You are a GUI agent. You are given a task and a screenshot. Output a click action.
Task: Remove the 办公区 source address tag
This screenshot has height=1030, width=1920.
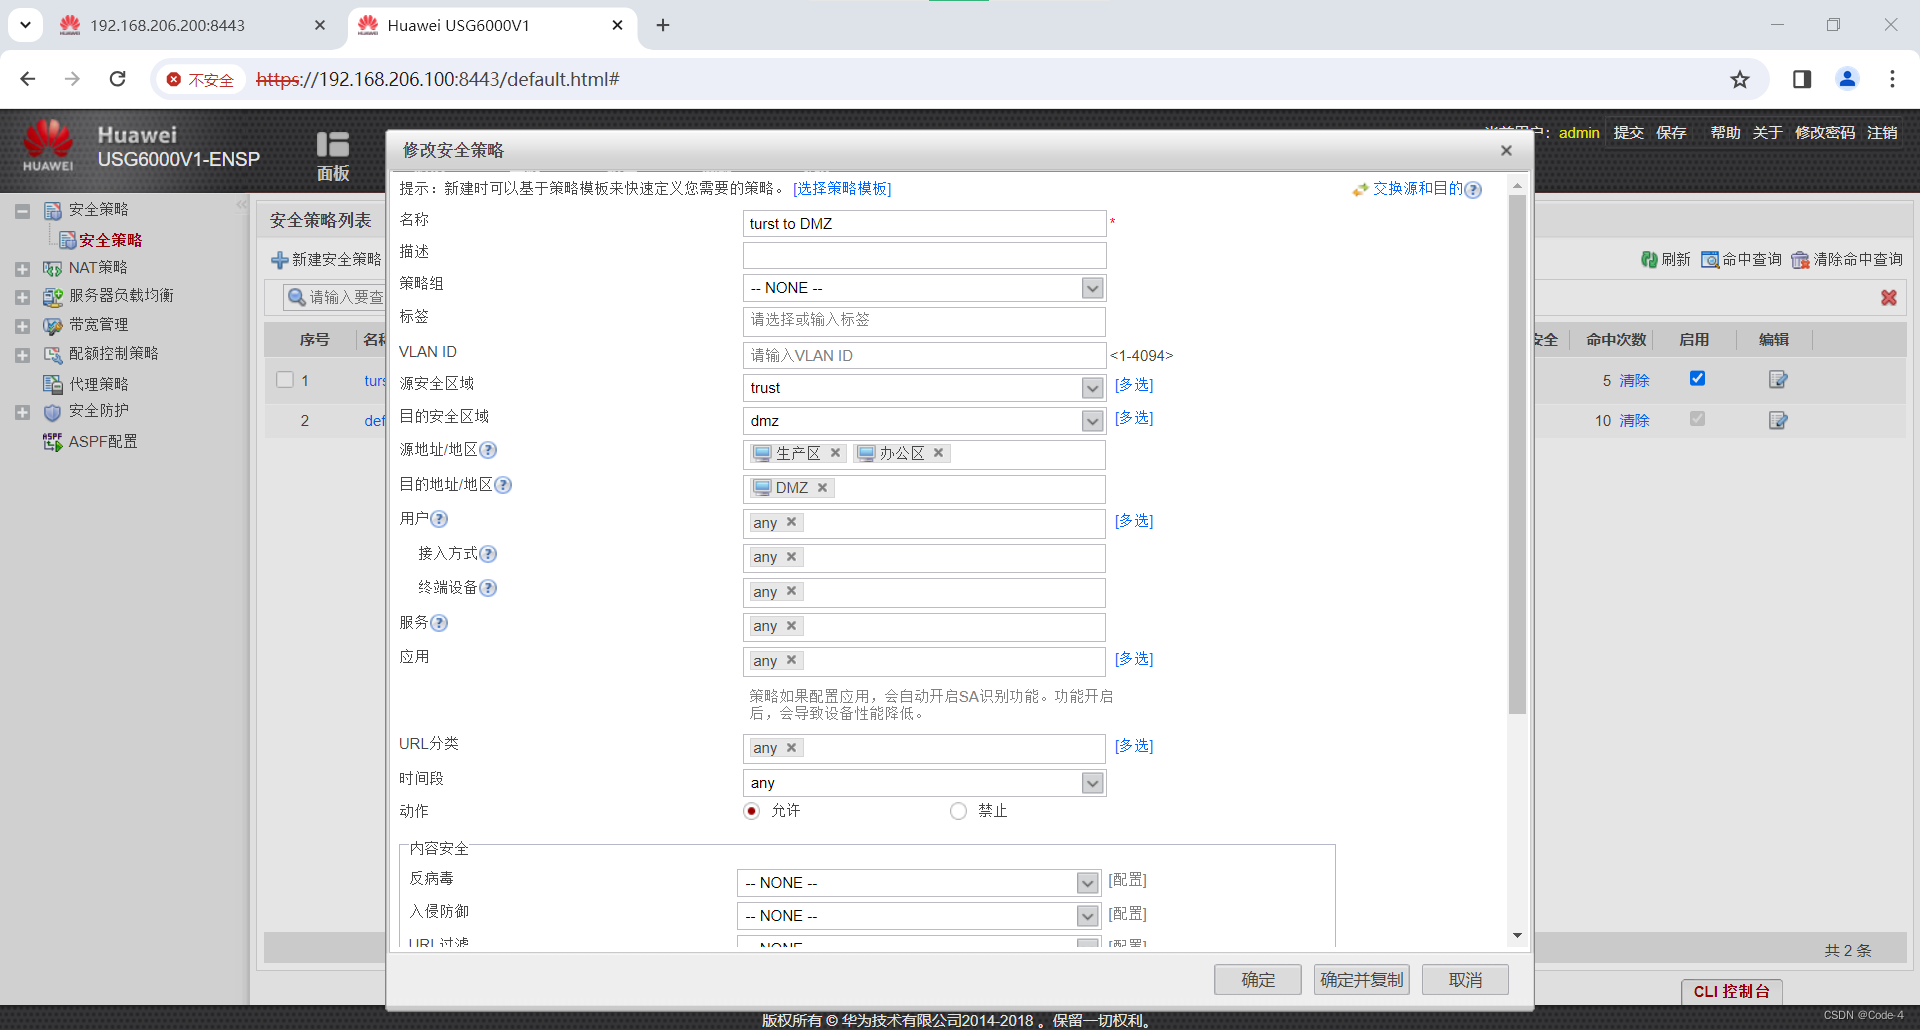[938, 453]
